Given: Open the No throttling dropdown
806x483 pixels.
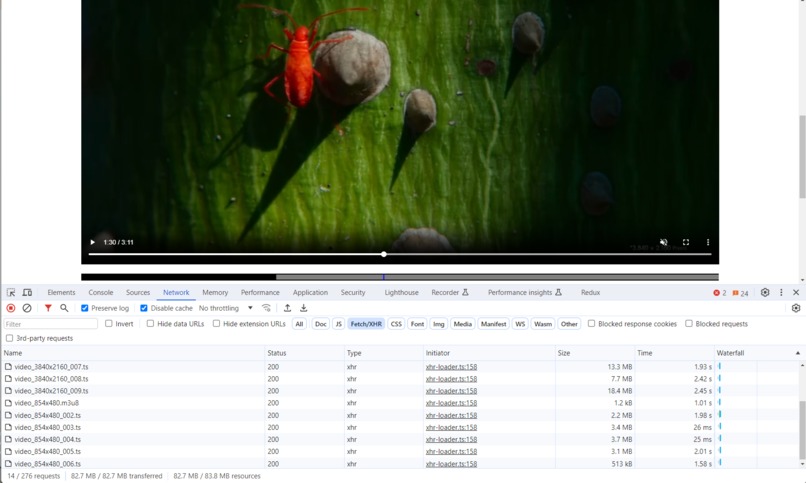Looking at the screenshot, I should tap(226, 308).
